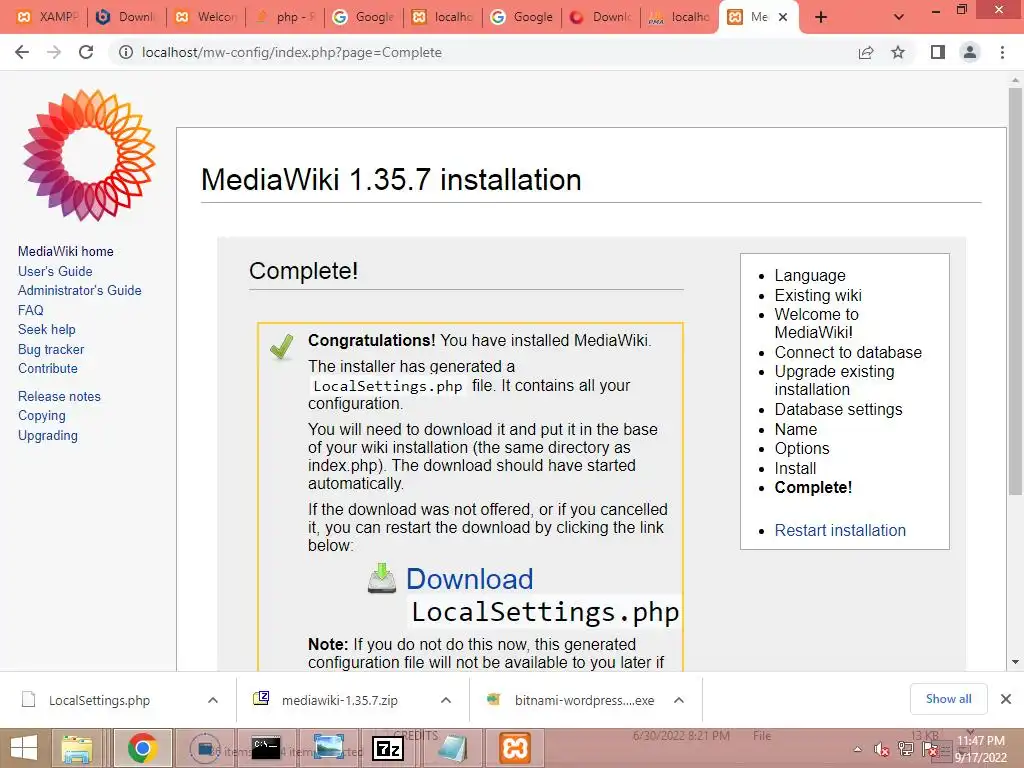Click the 'Complete!' step in the list
The width and height of the screenshot is (1024, 768).
pos(813,487)
